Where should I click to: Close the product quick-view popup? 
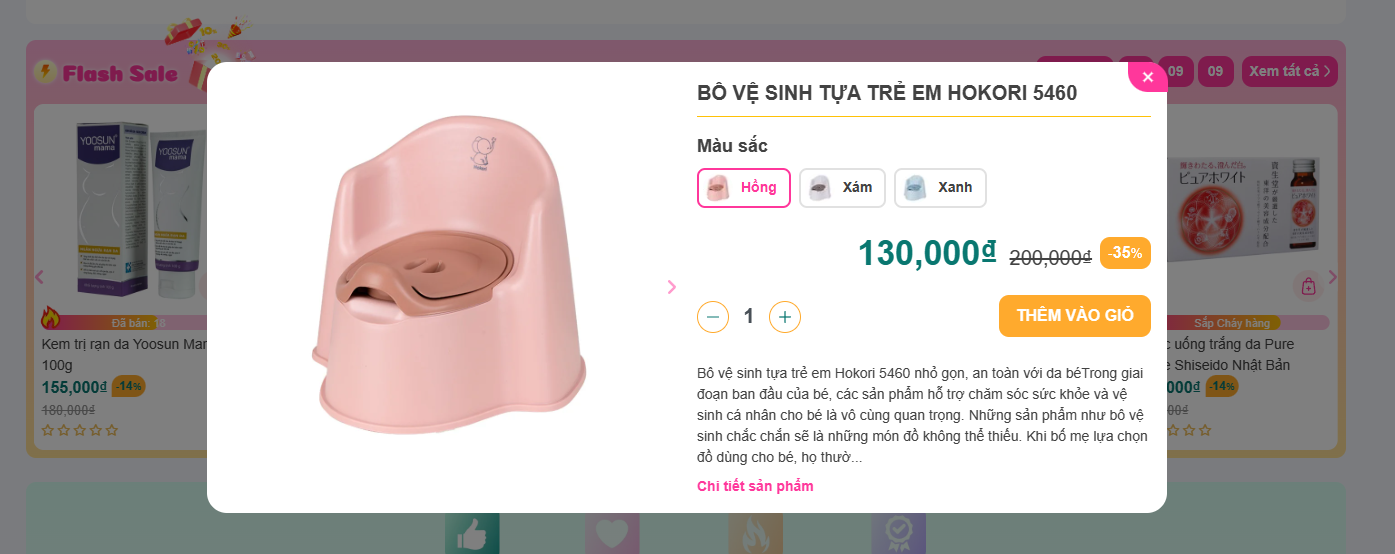point(1147,77)
